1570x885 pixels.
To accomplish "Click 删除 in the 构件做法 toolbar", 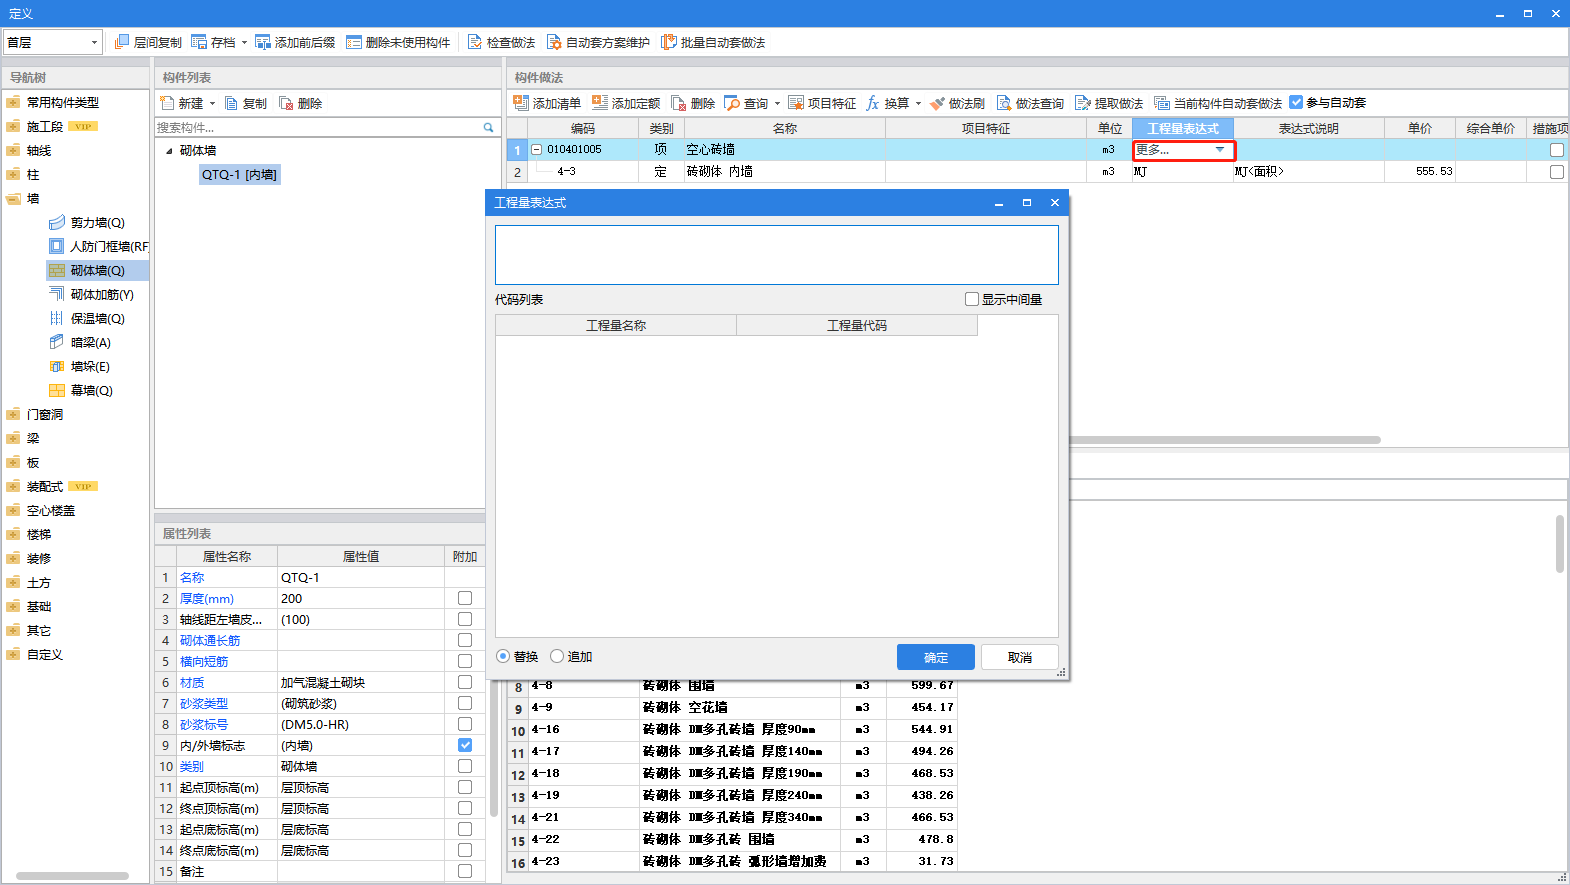I will pos(693,103).
